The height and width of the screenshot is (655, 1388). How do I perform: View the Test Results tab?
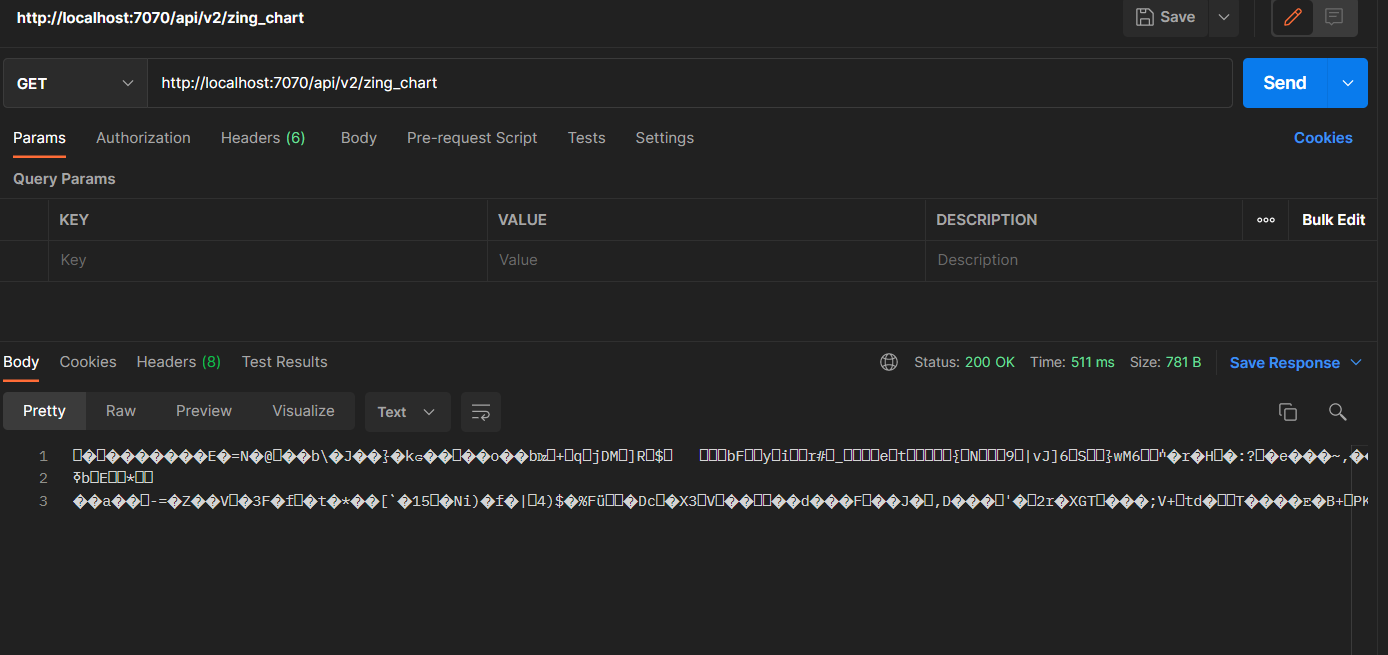click(284, 362)
